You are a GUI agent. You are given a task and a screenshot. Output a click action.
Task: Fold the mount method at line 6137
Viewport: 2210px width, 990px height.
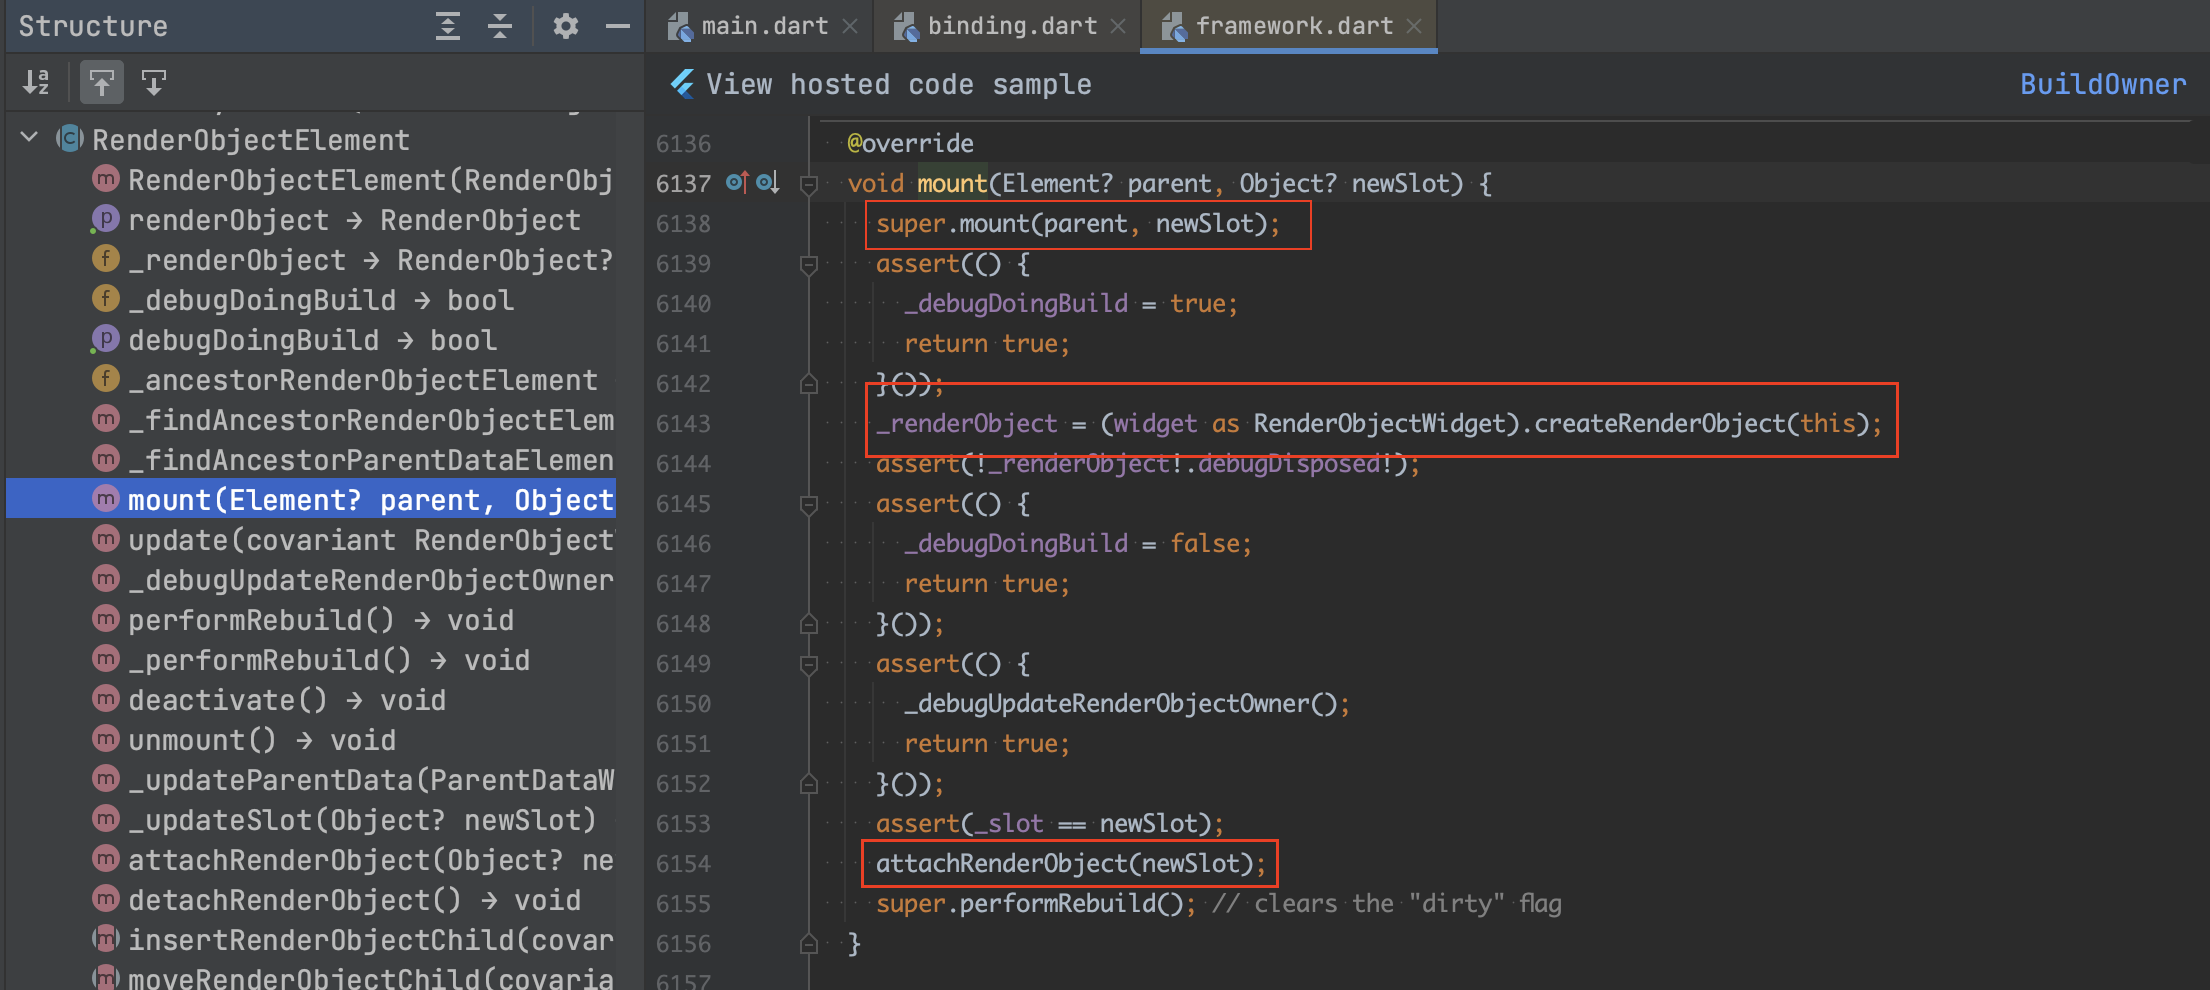coord(809,184)
